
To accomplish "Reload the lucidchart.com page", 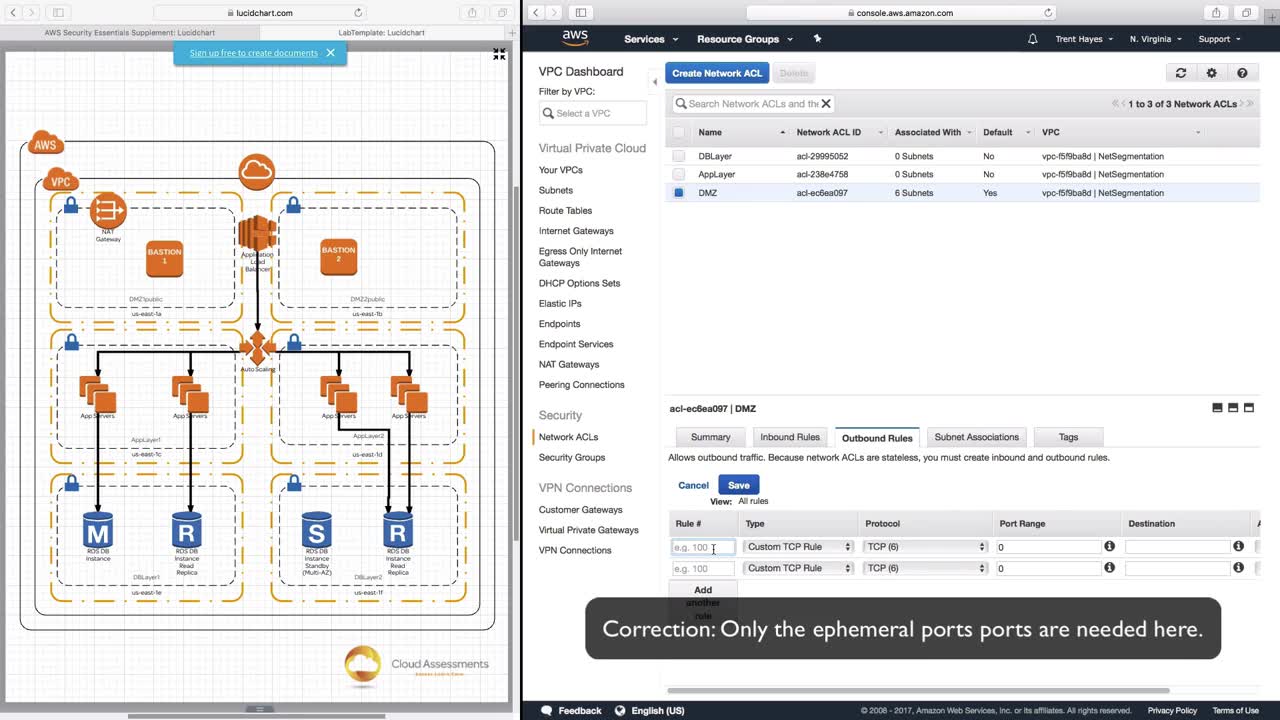I will point(358,13).
